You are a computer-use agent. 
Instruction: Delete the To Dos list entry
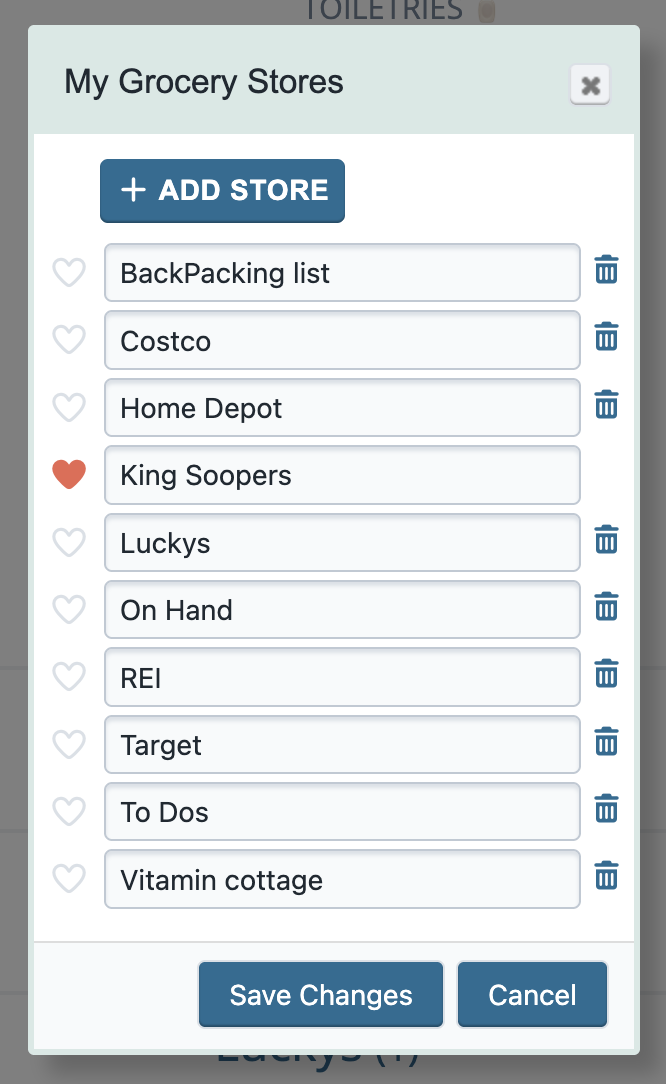pos(606,810)
